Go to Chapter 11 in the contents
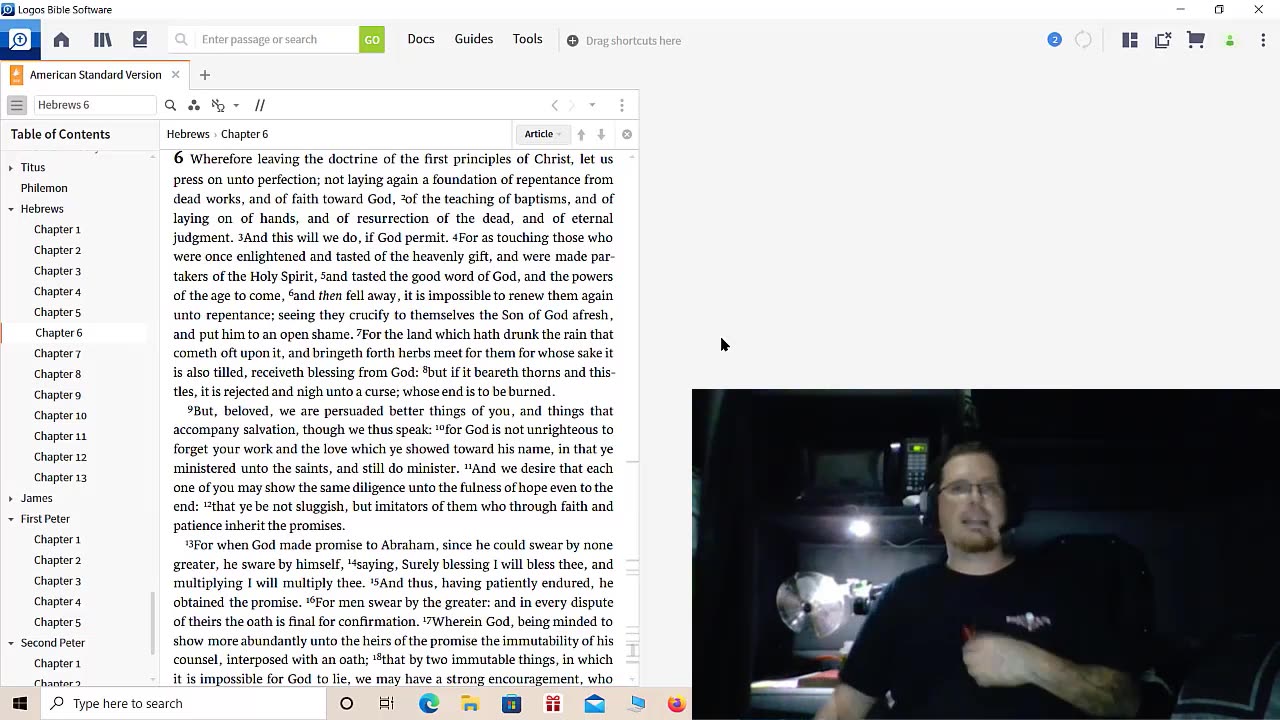This screenshot has height=720, width=1280. (x=60, y=436)
